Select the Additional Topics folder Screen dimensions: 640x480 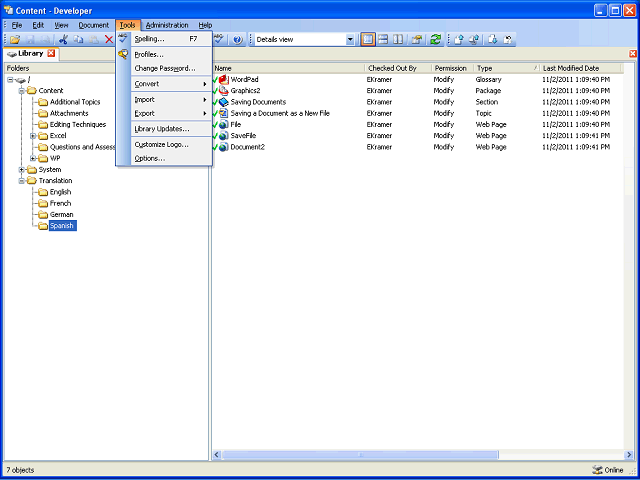[75, 102]
